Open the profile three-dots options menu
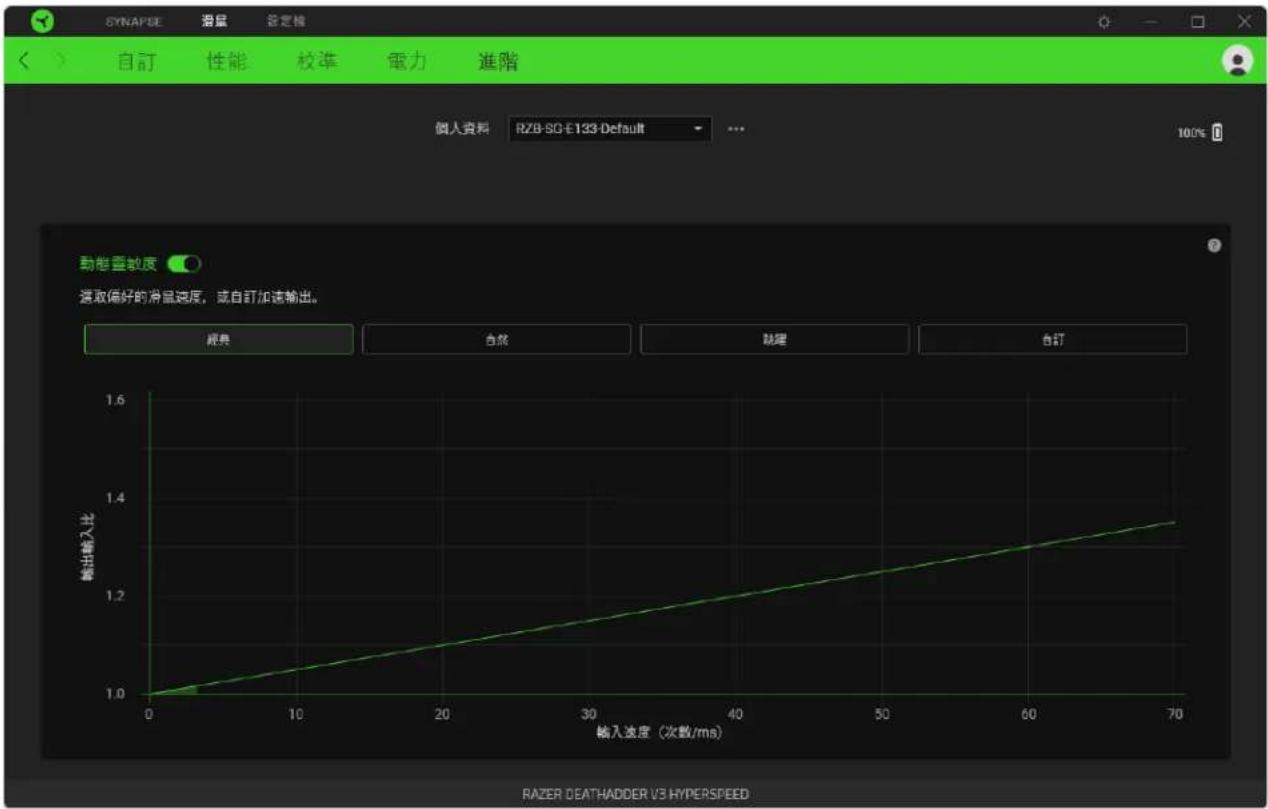The width and height of the screenshot is (1268, 809). click(x=736, y=129)
